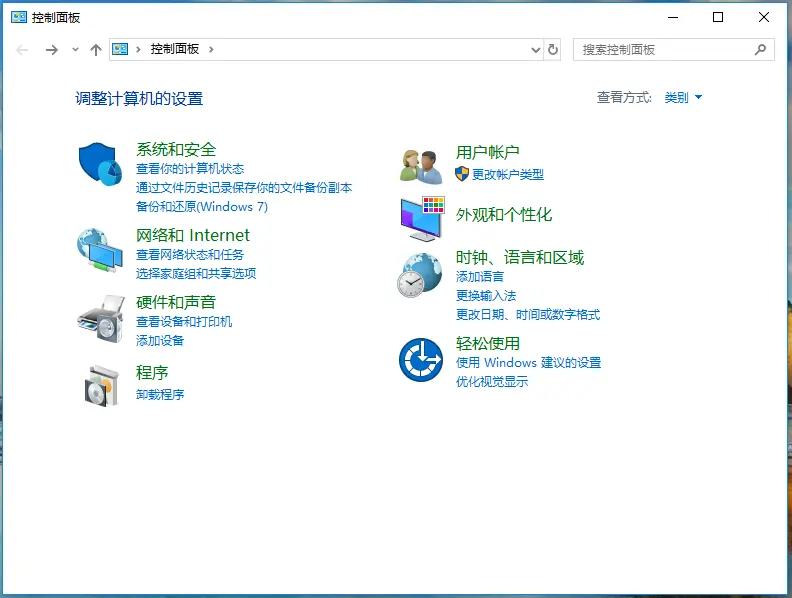792x598 pixels.
Task: Open the 硬件和声音 heading
Action: [x=176, y=303]
